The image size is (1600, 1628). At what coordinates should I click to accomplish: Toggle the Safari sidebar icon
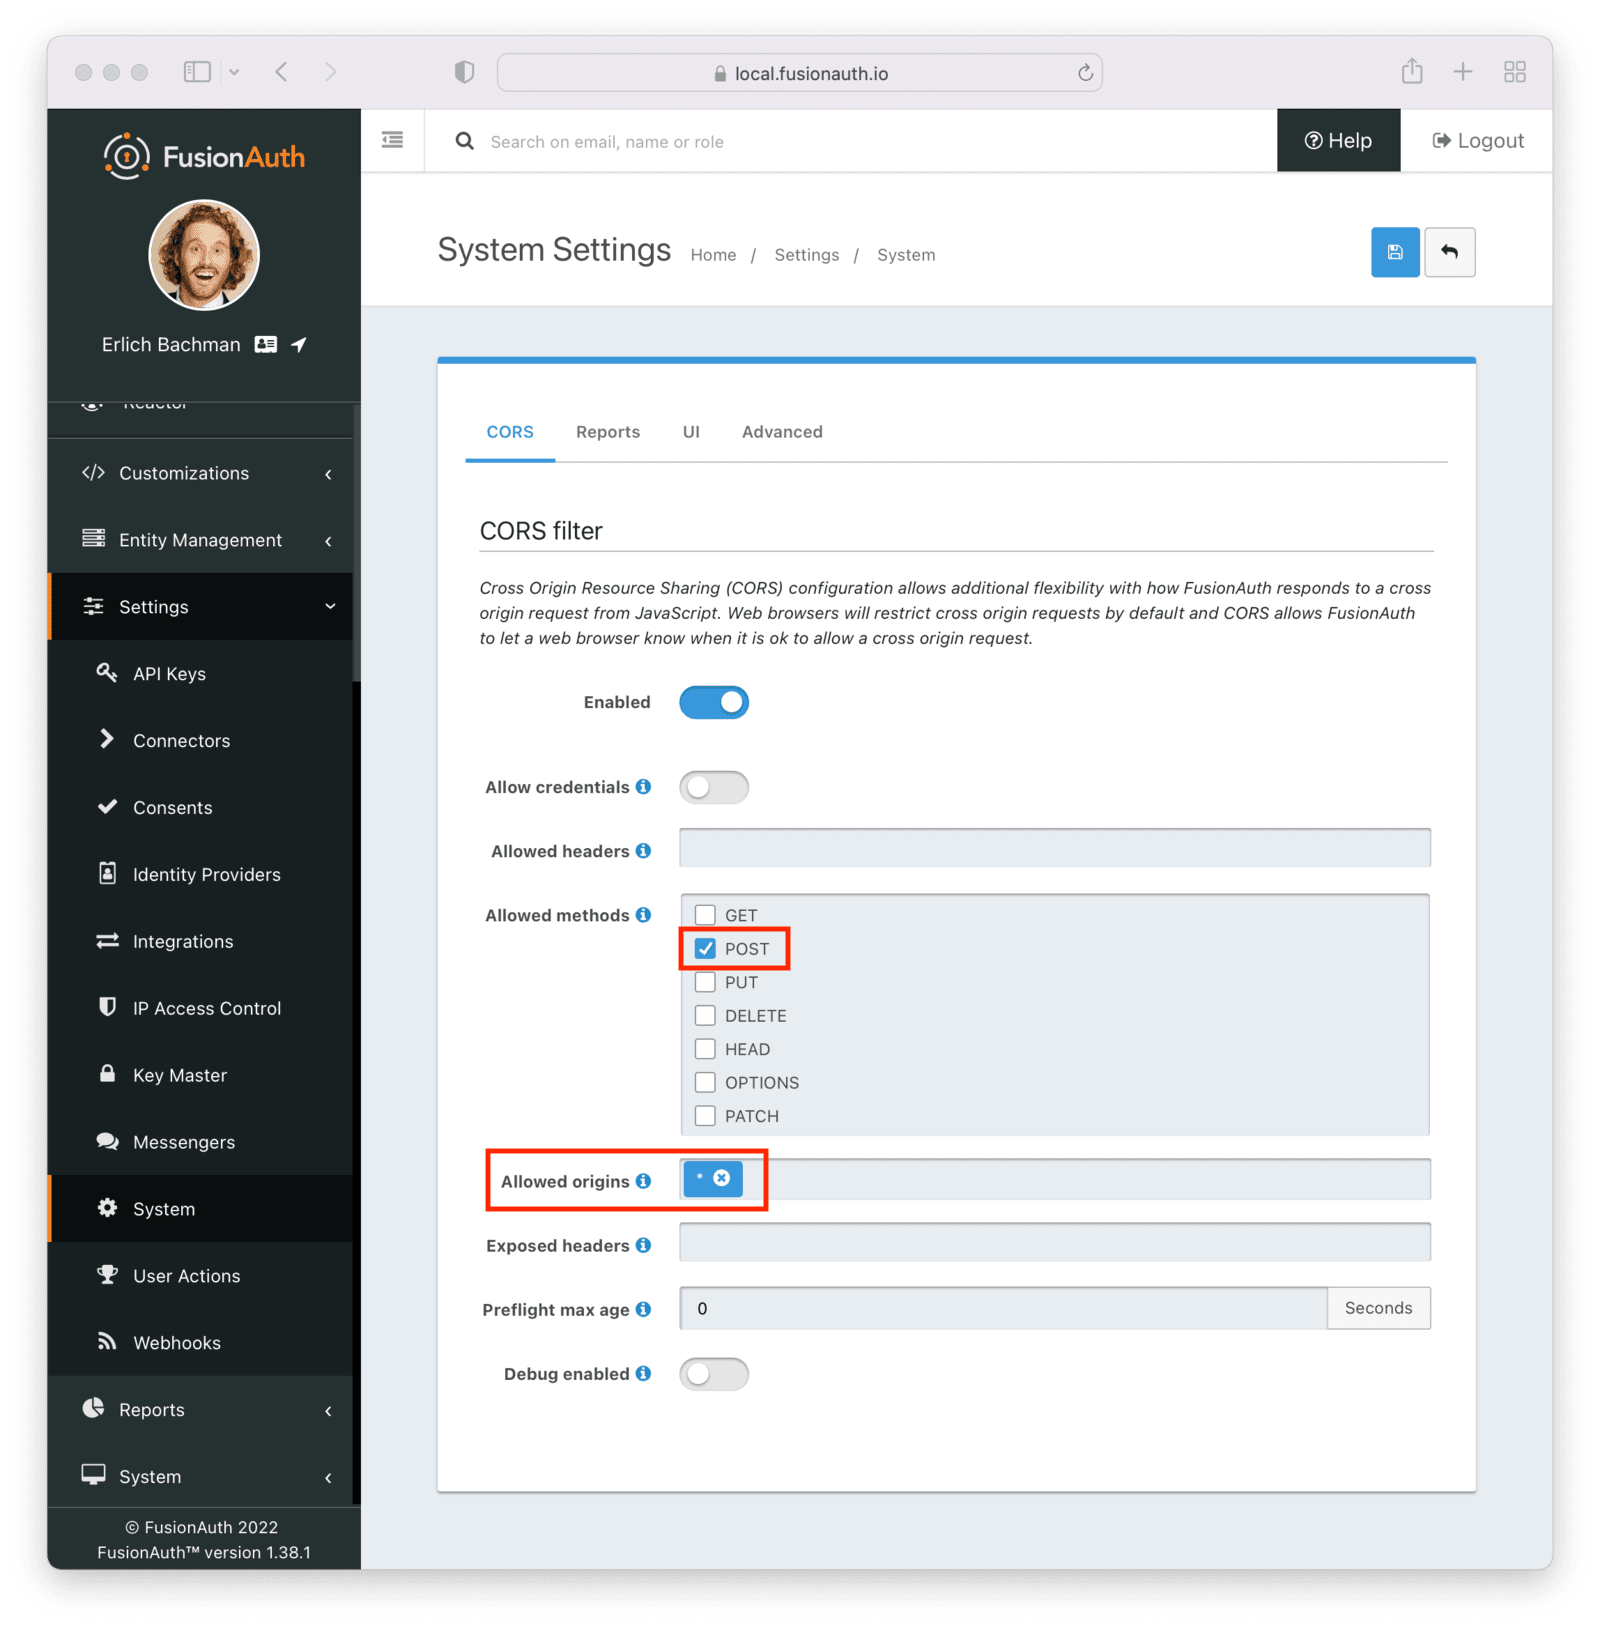(197, 71)
